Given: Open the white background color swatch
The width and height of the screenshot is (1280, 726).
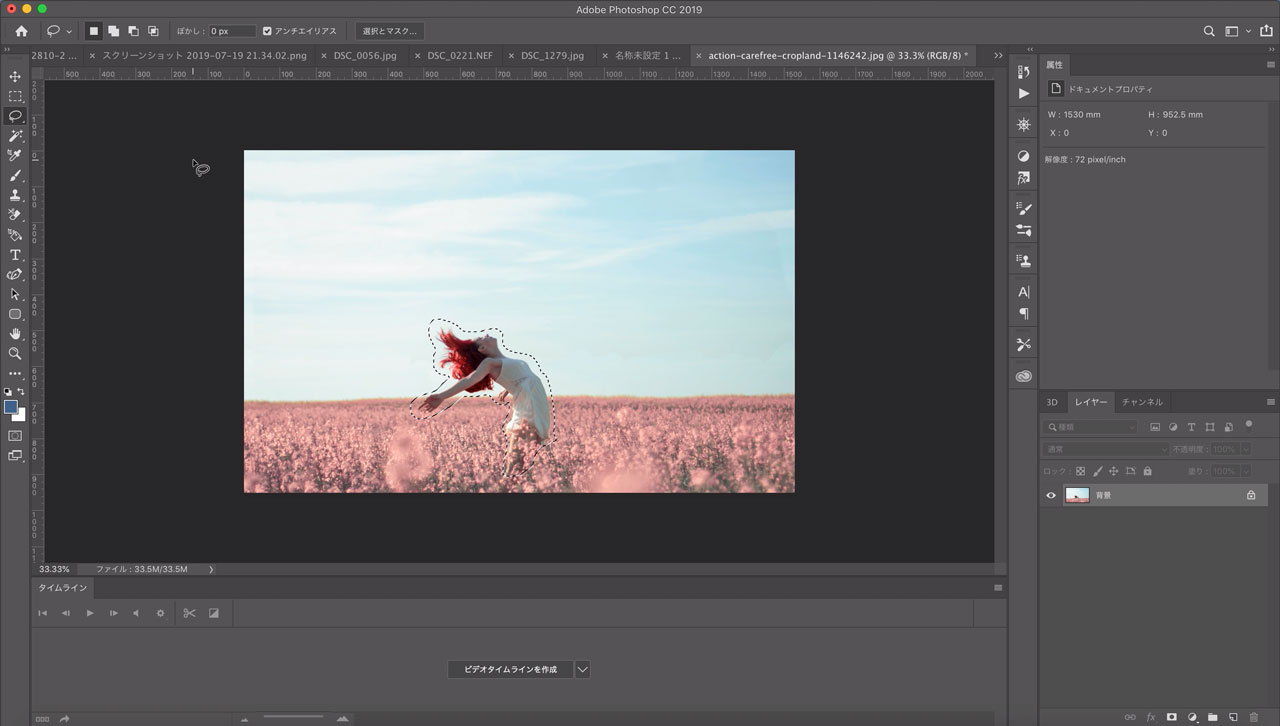Looking at the screenshot, I should tap(20, 416).
